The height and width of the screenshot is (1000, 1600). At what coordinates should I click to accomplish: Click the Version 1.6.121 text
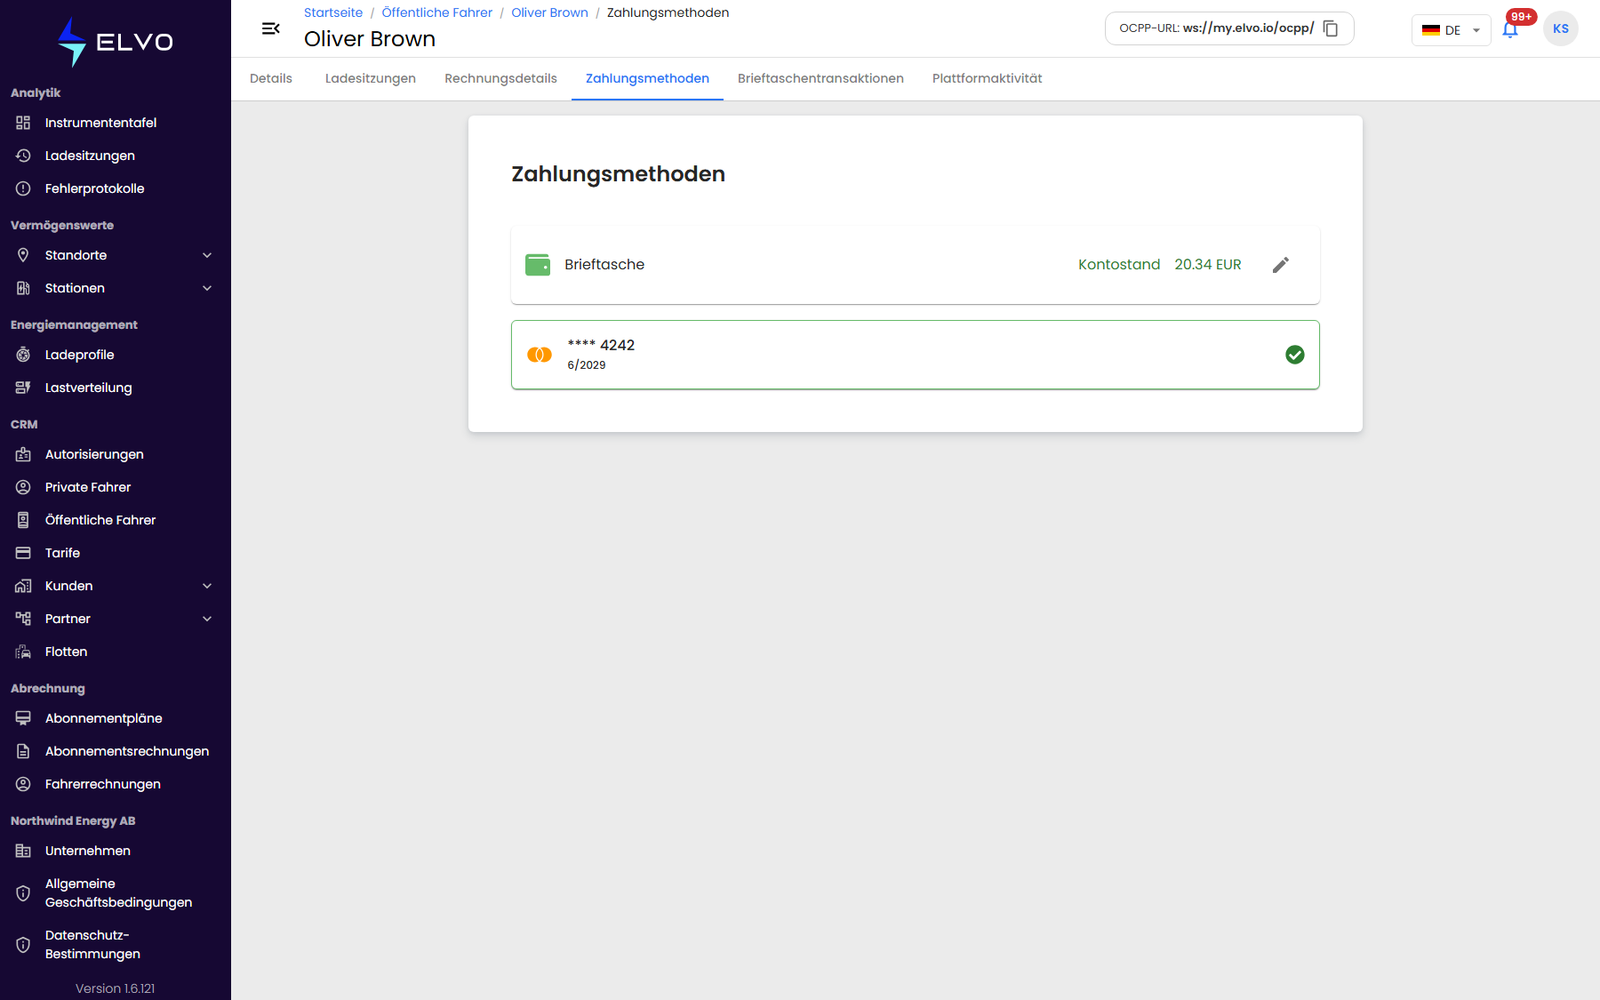[x=115, y=989]
